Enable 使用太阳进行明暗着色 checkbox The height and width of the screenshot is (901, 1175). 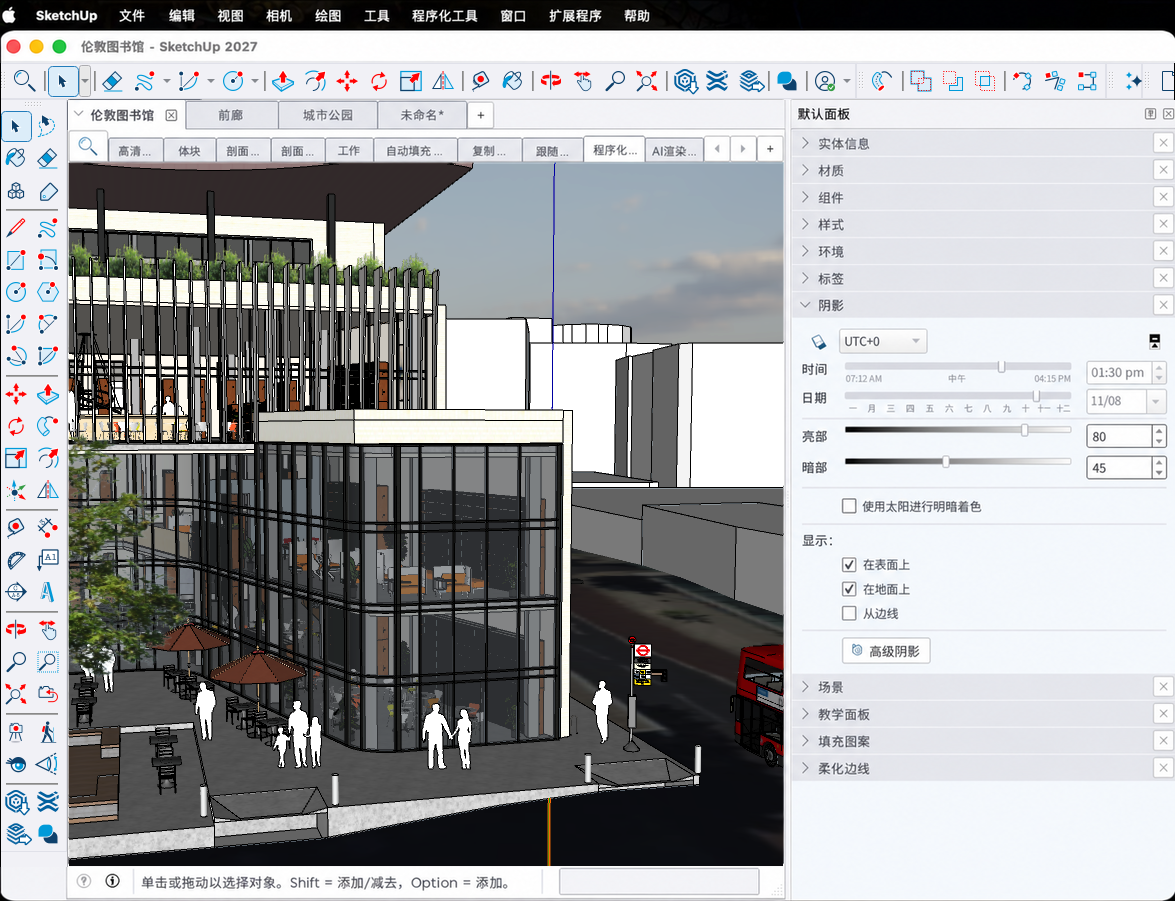pyautogui.click(x=849, y=506)
